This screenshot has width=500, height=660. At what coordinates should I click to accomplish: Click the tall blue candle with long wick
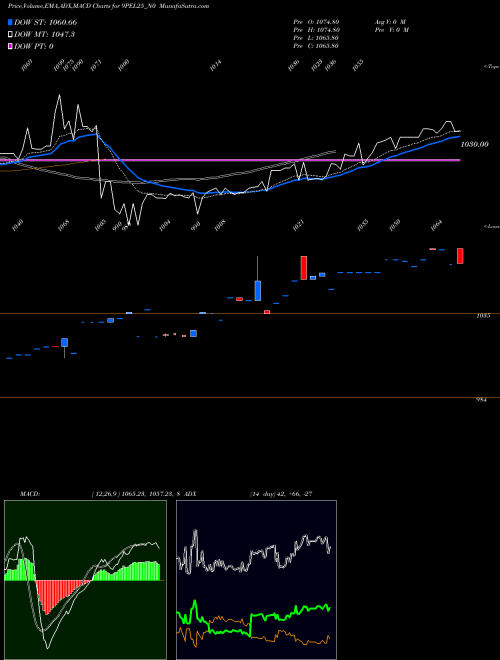[x=258, y=290]
